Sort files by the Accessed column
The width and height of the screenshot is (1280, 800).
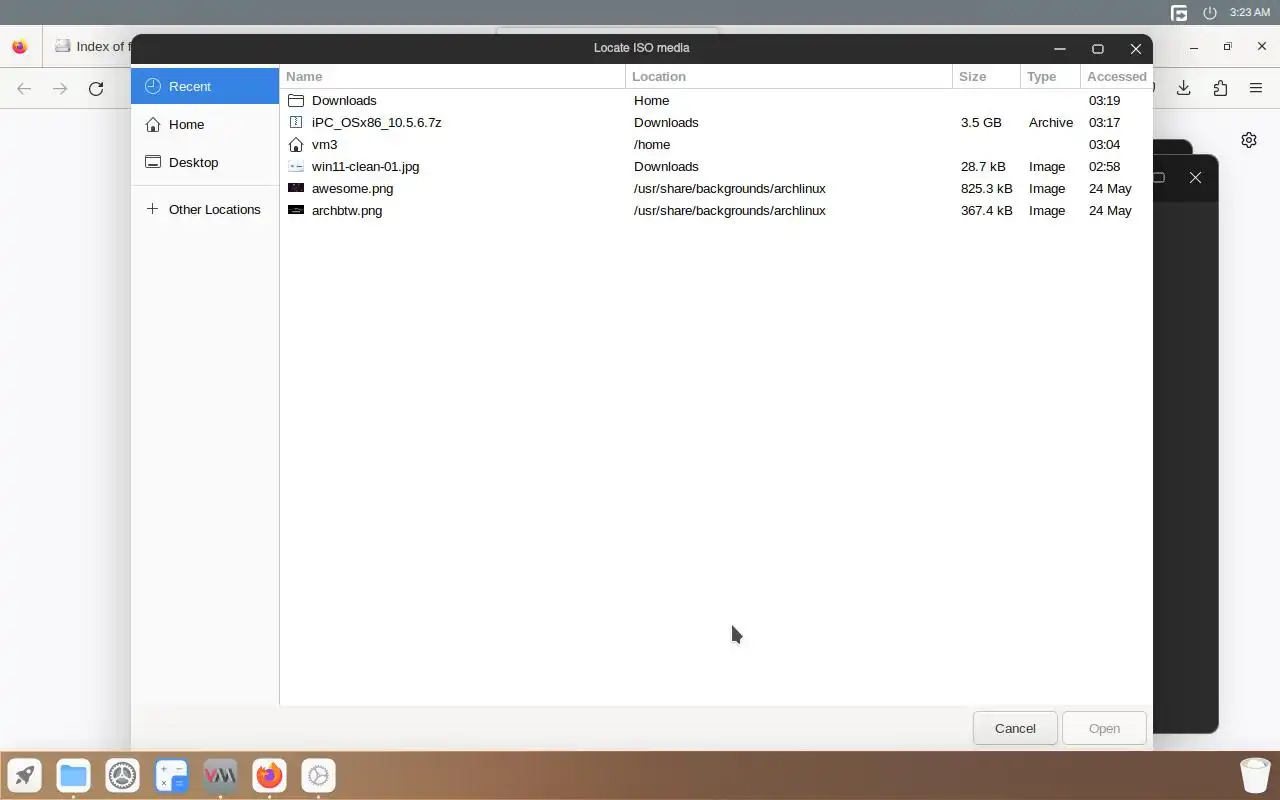[1116, 76]
